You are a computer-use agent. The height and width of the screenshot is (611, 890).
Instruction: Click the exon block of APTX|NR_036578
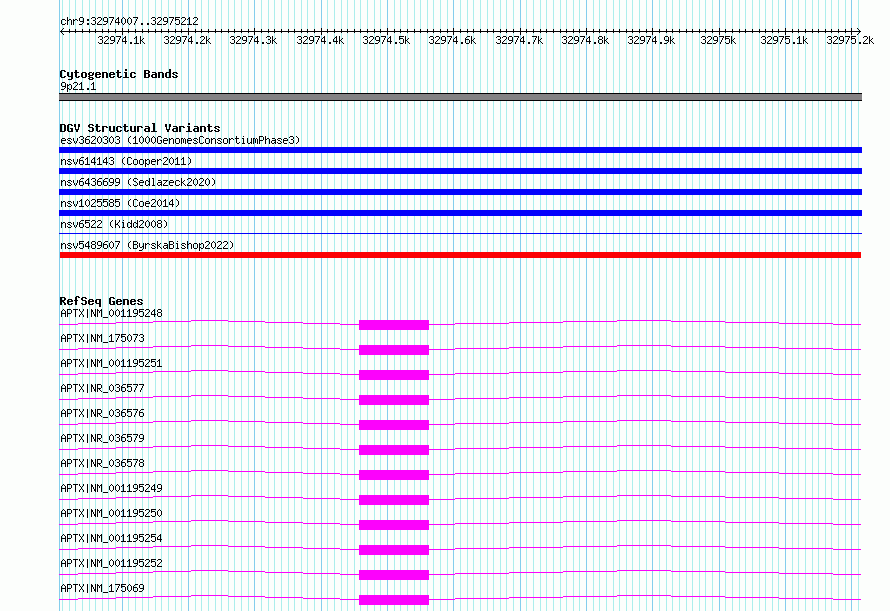click(x=394, y=475)
